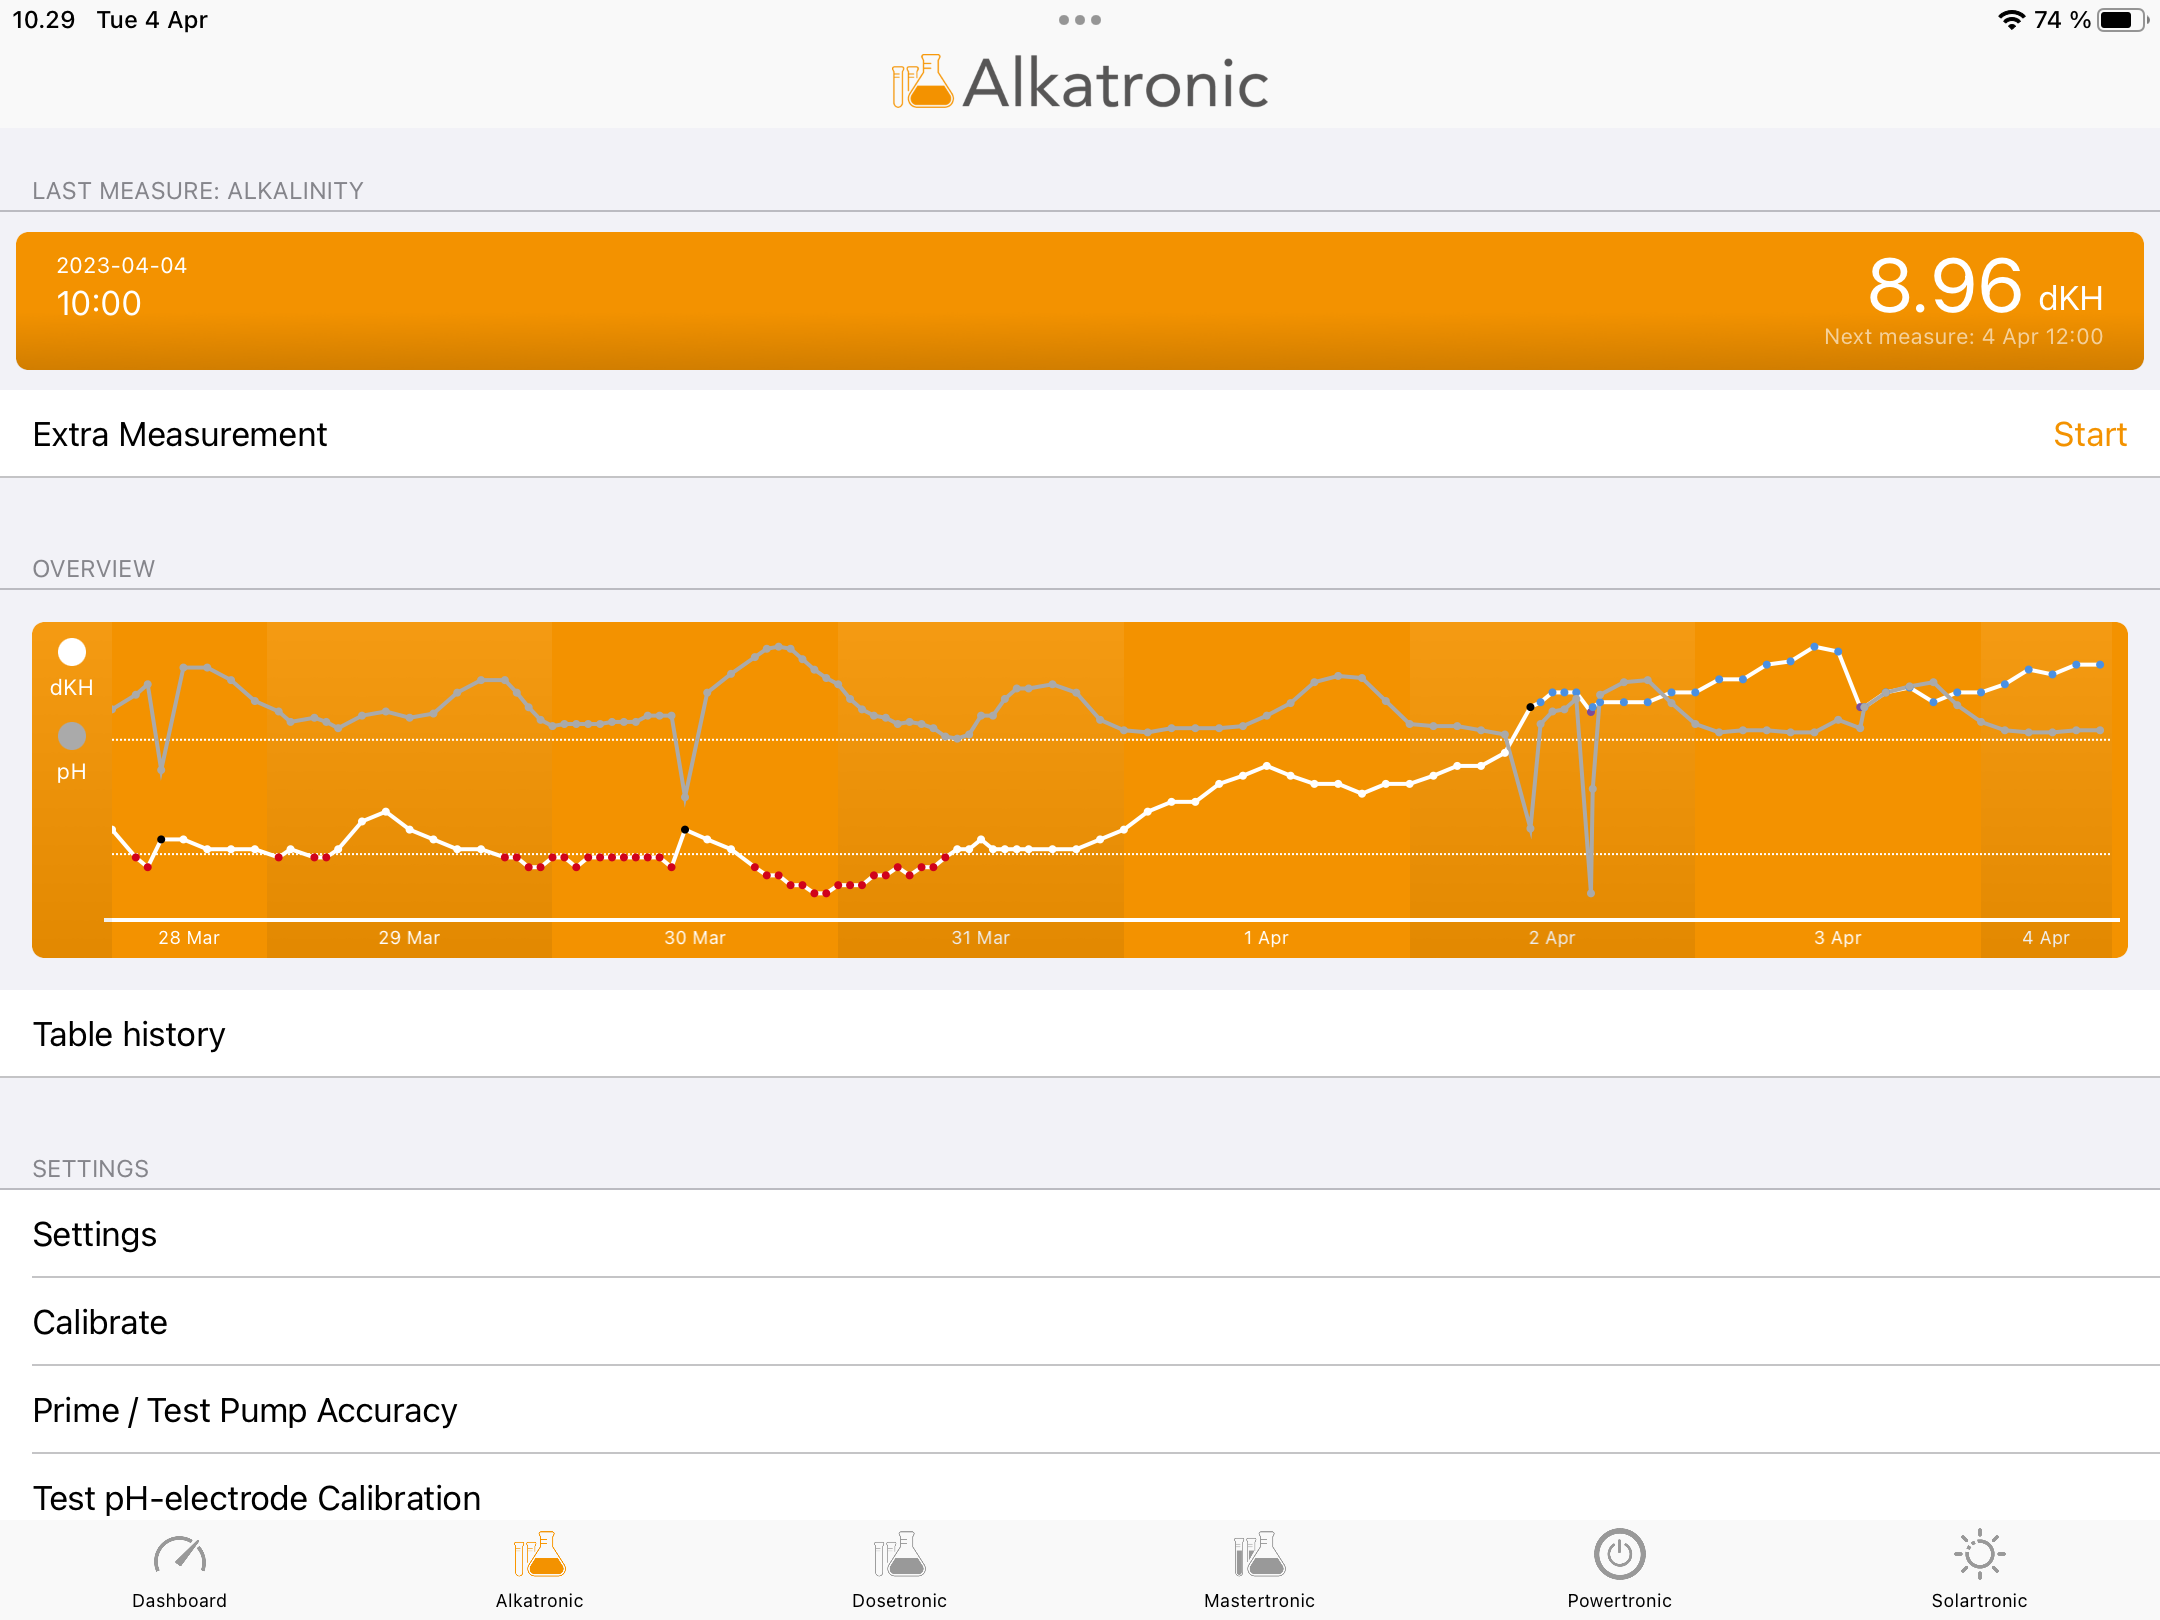Toggle the dKH series white dot
The height and width of the screenshot is (1620, 2160).
pos(72,652)
